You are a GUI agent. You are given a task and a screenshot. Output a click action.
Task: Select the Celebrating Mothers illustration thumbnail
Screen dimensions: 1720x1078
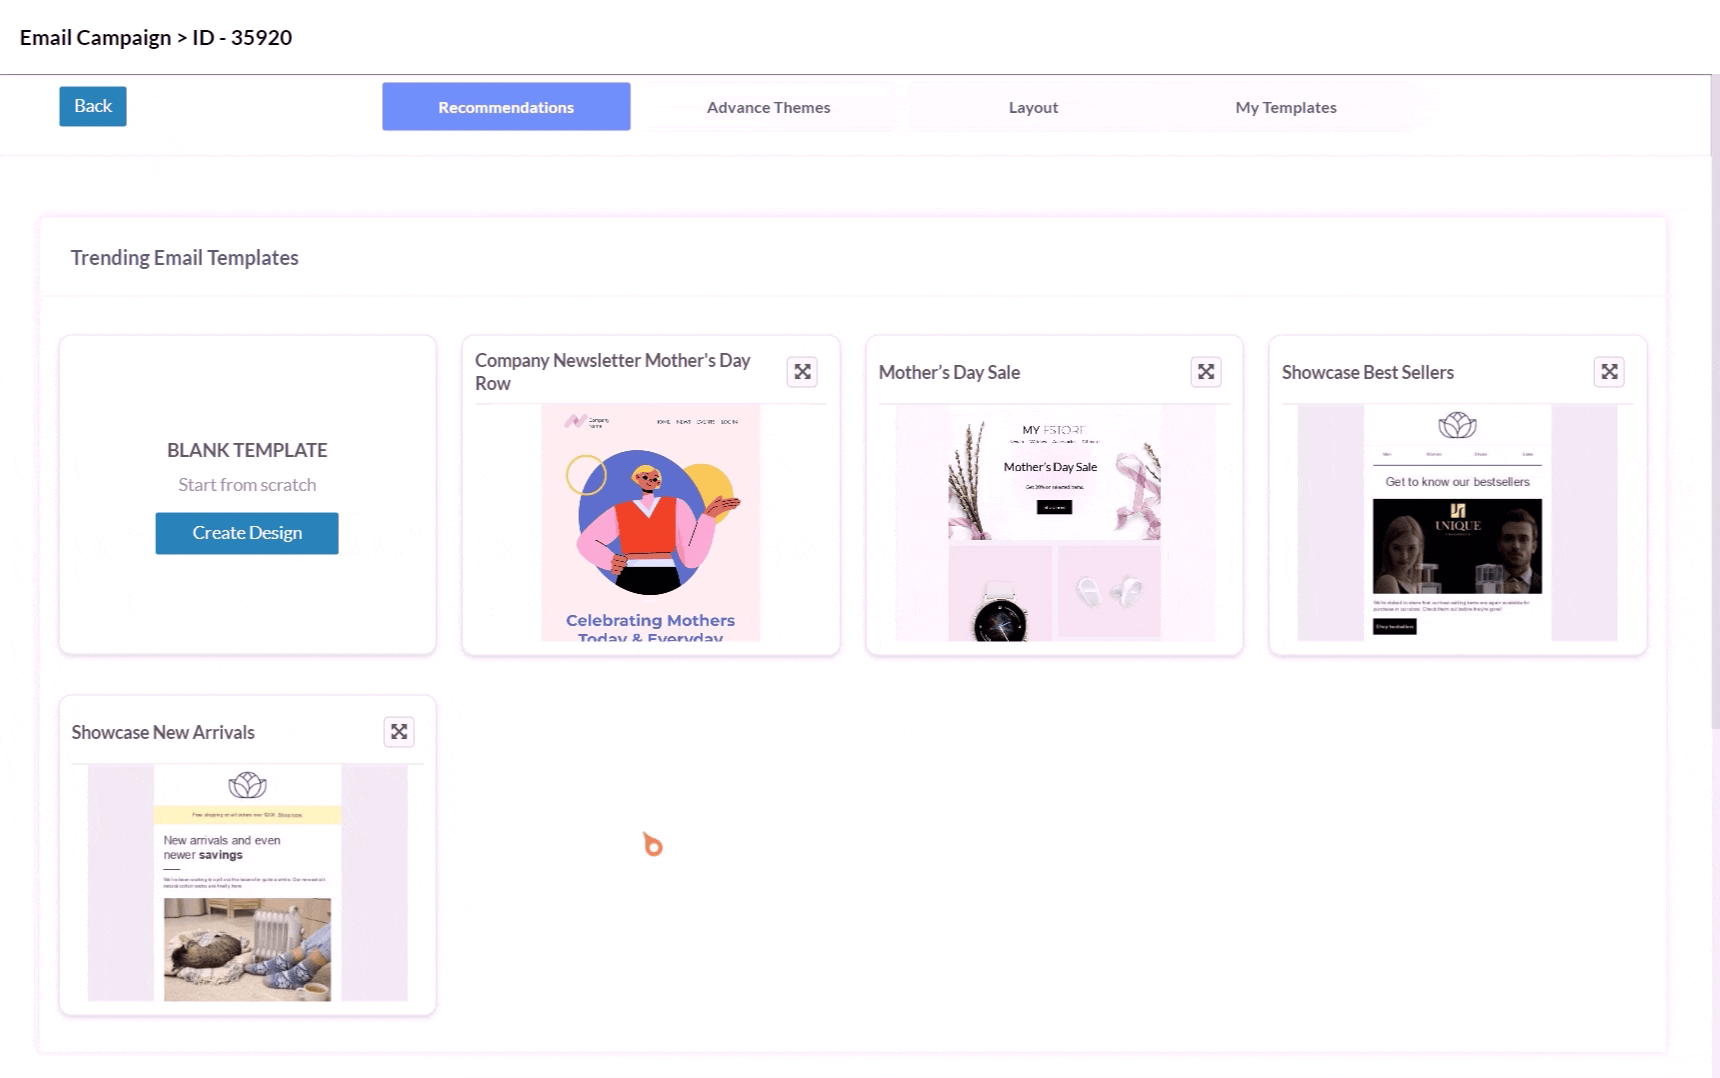(650, 522)
